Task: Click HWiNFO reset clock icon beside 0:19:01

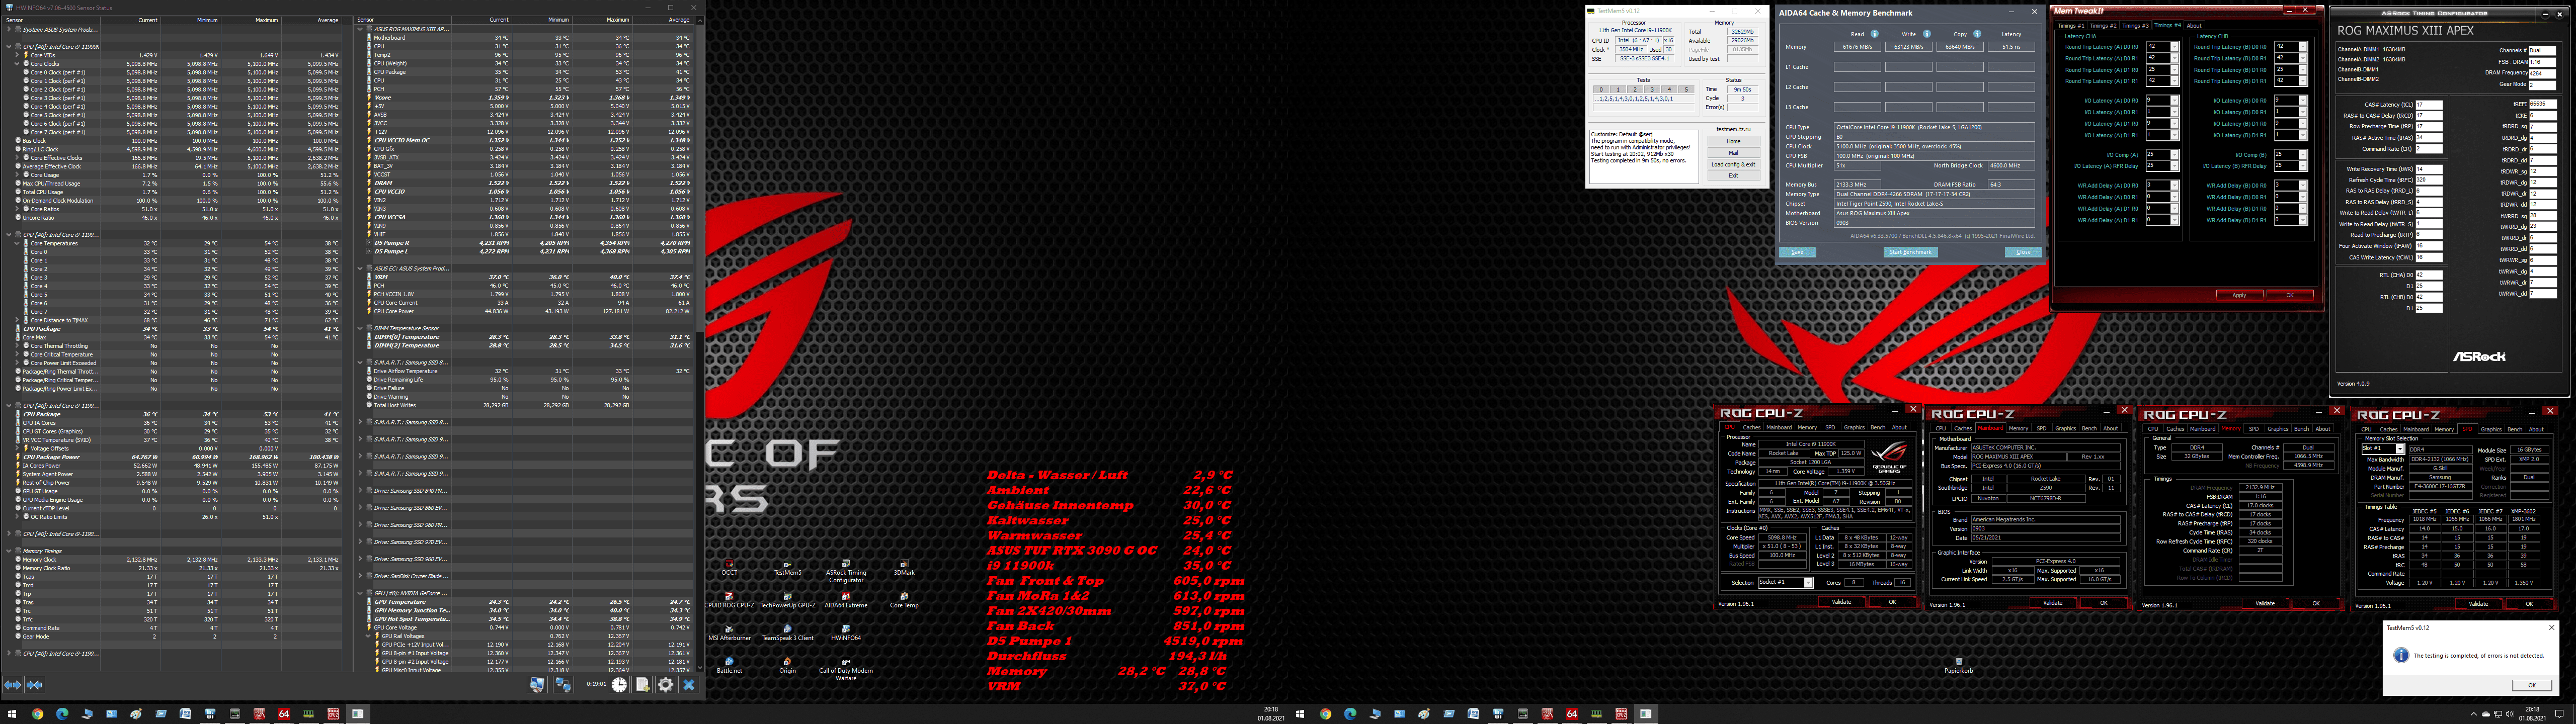Action: [x=619, y=685]
